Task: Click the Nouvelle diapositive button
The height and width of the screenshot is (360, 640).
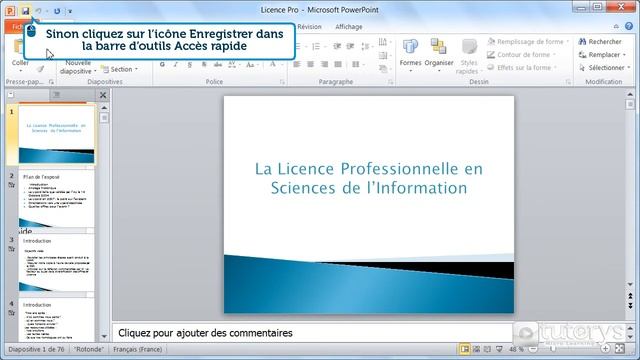Action: pyautogui.click(x=78, y=67)
